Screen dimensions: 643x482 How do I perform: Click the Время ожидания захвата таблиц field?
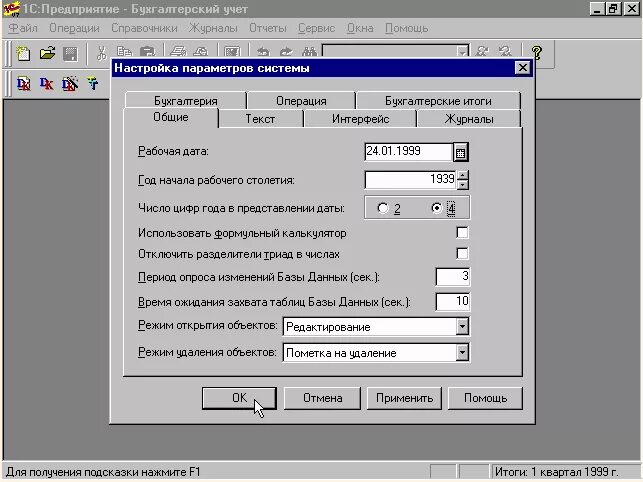coord(453,302)
